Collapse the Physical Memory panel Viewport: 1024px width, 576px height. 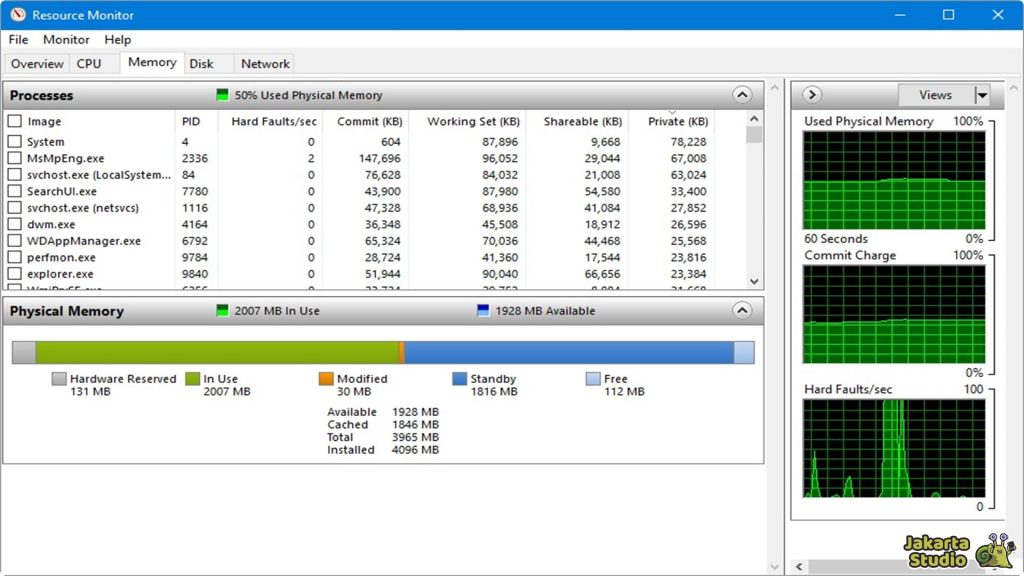(x=742, y=311)
